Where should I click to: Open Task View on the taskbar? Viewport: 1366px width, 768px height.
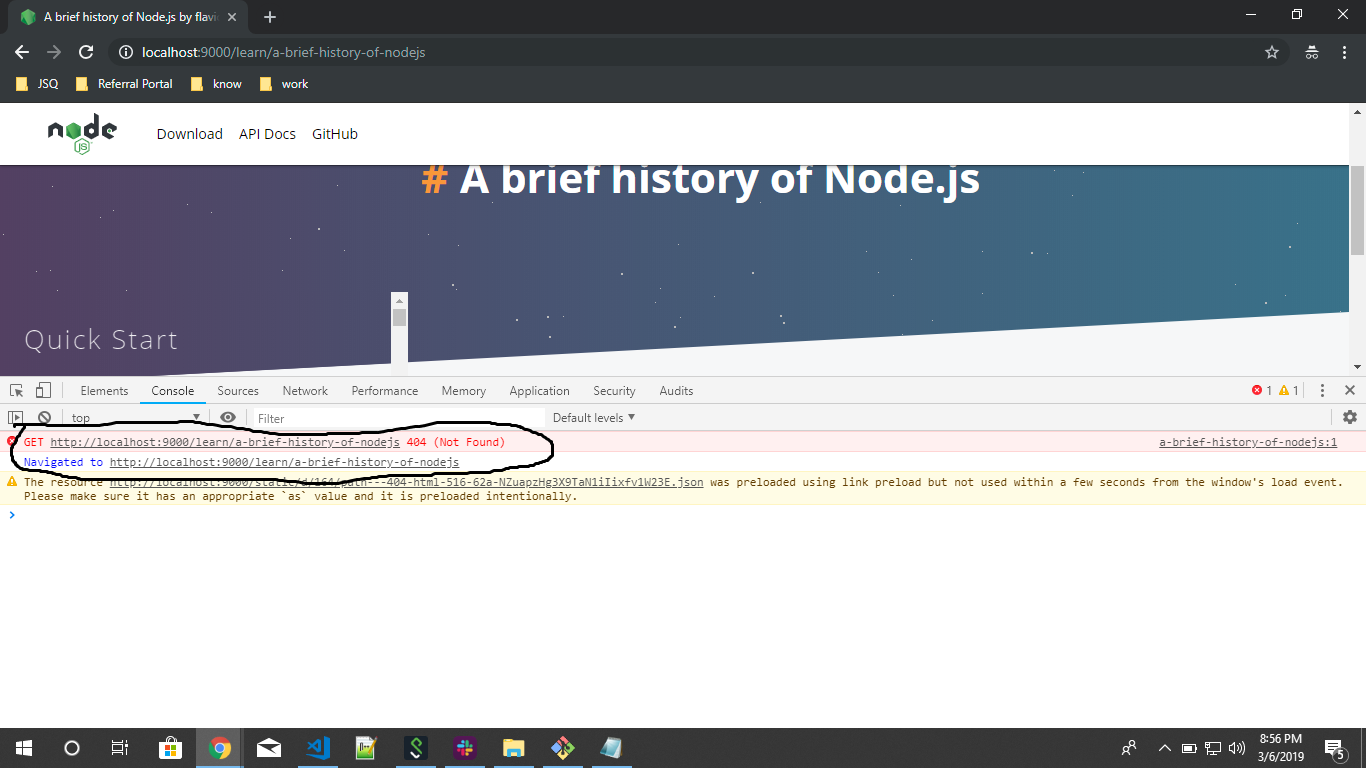tap(120, 748)
